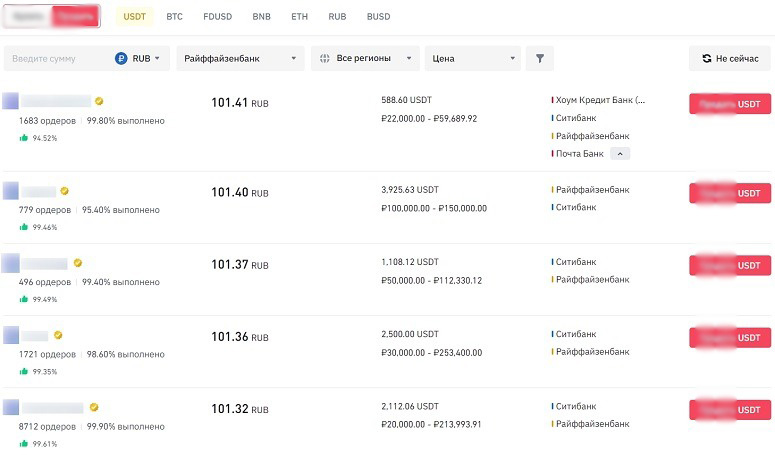The width and height of the screenshot is (775, 455).
Task: Click the refresh icon beside "Не сейчас"
Action: coord(707,59)
